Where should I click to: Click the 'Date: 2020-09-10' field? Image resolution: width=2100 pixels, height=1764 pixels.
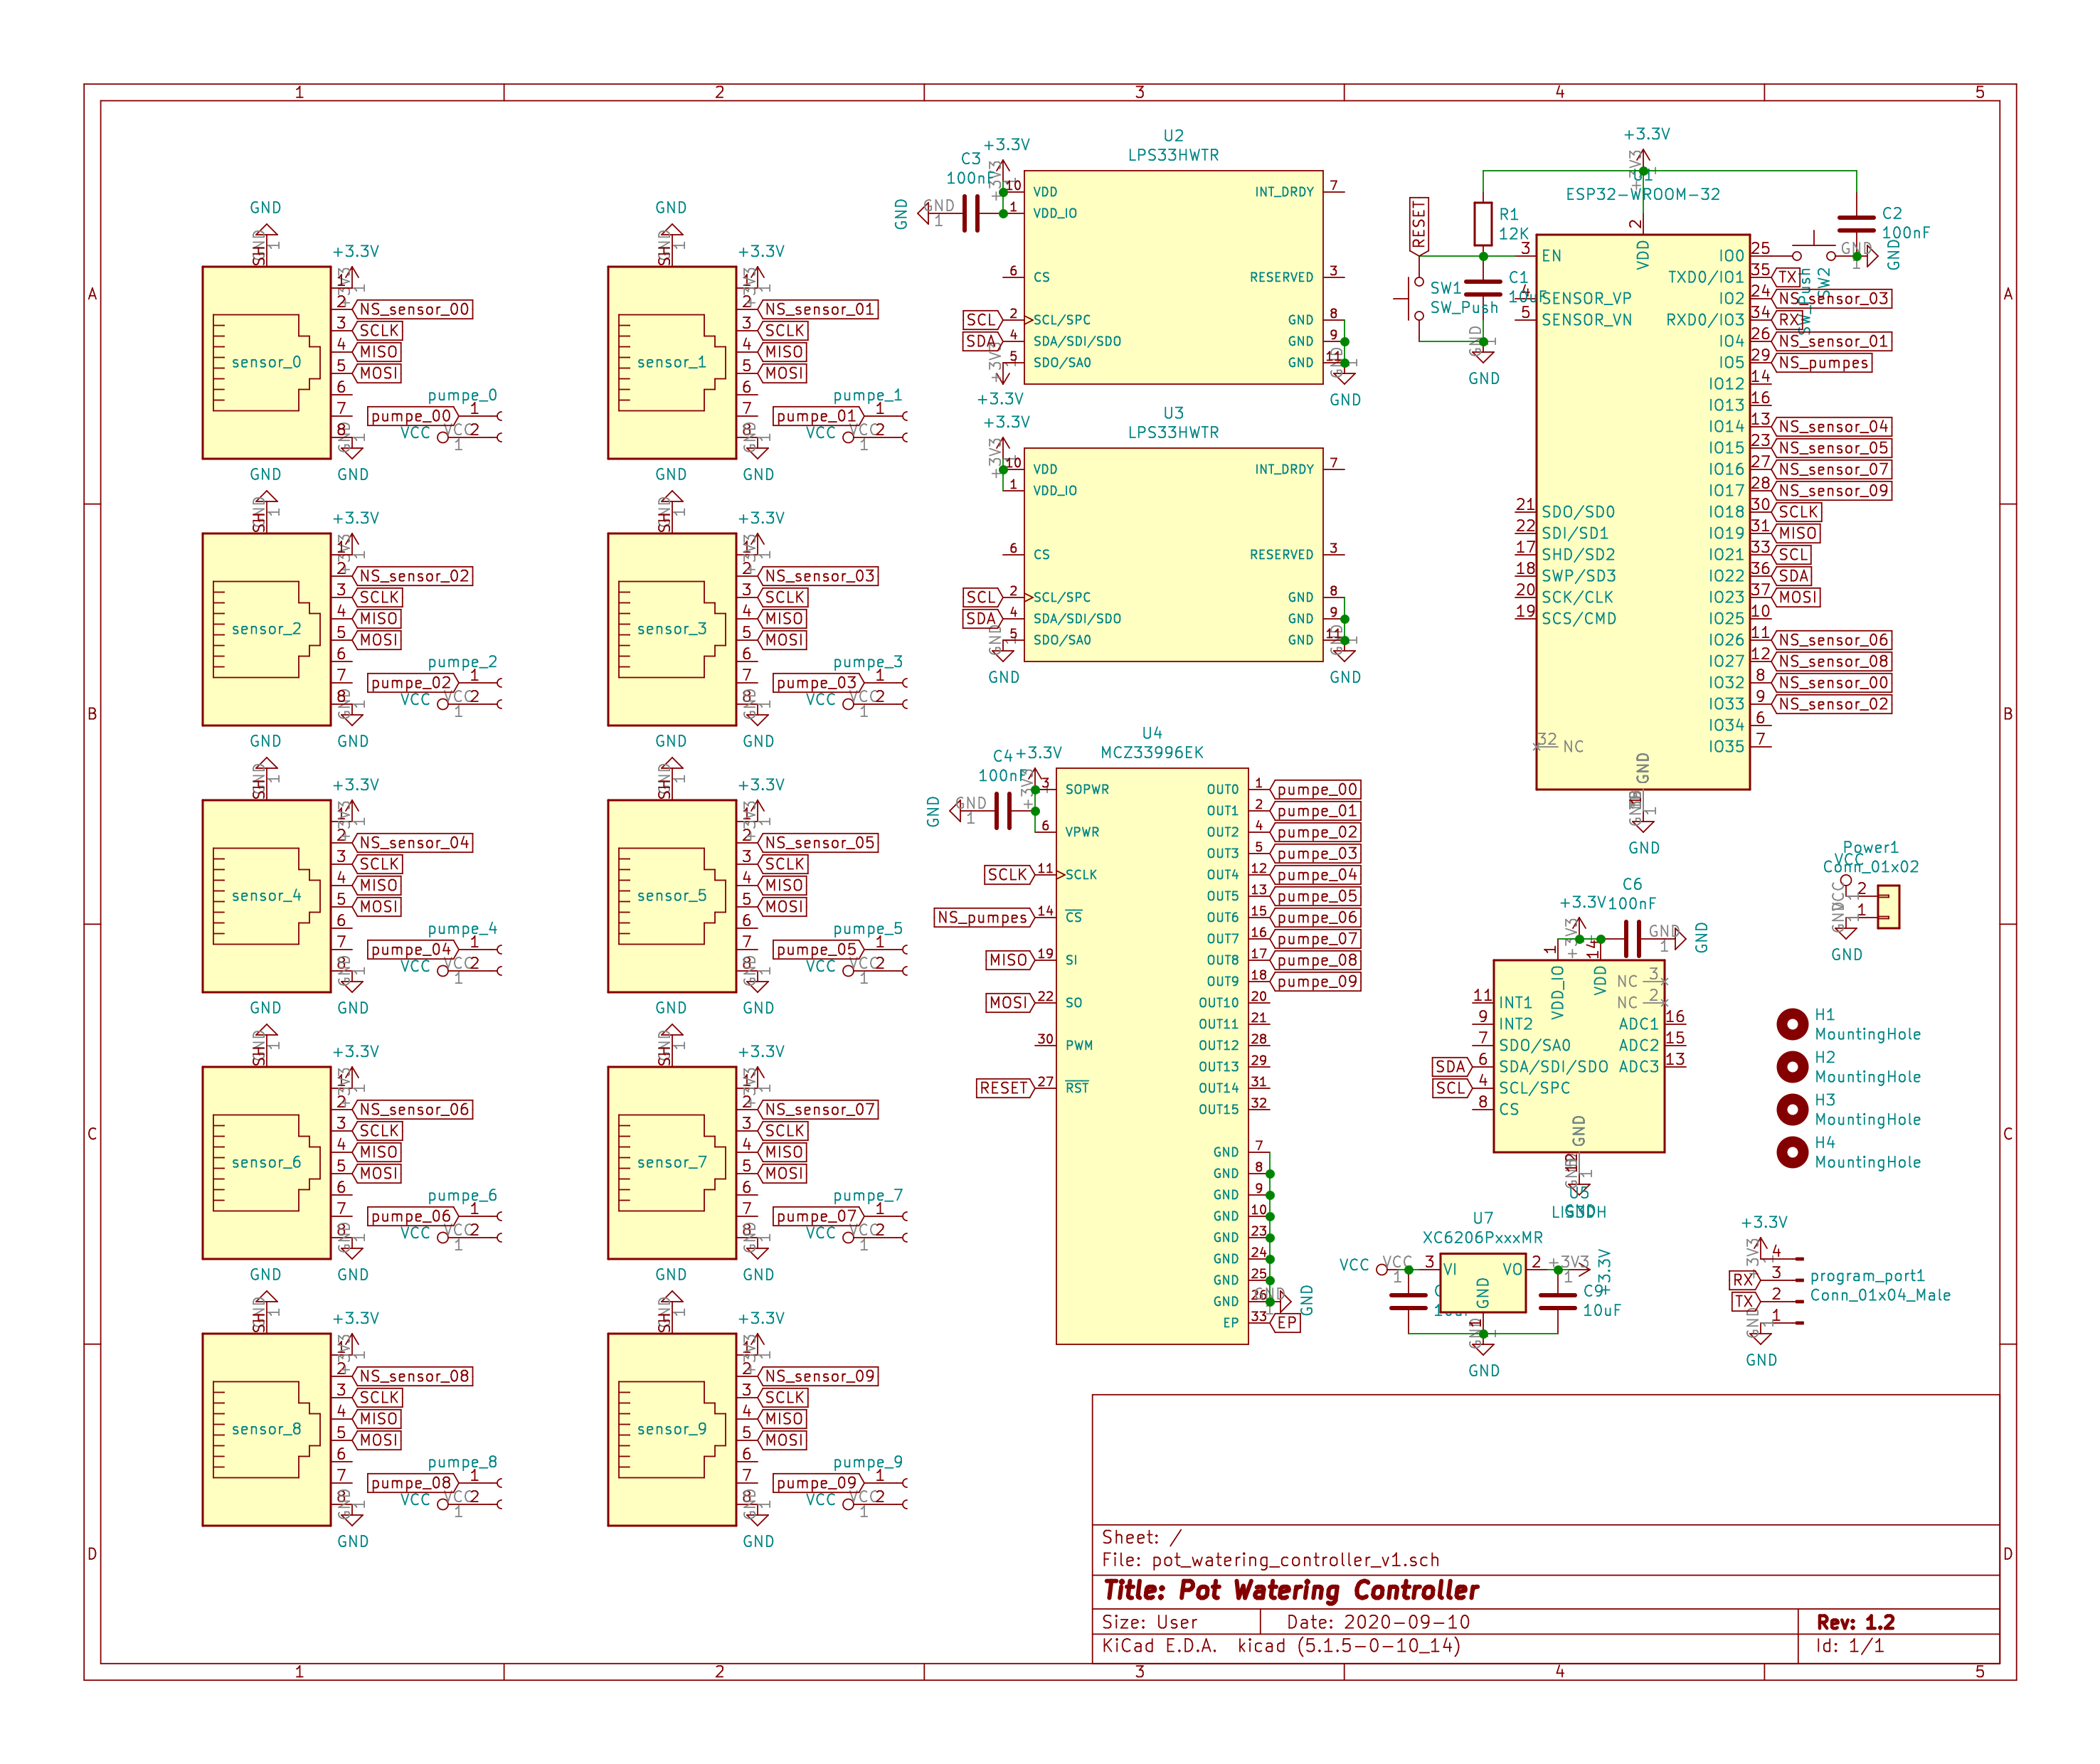pos(1379,1622)
